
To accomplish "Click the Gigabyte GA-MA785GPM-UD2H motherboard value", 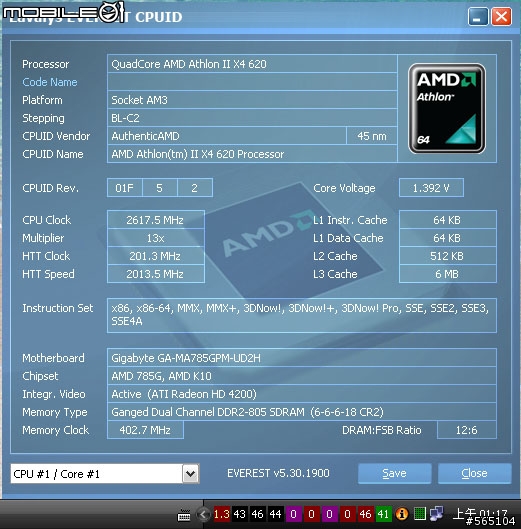I will pos(302,358).
